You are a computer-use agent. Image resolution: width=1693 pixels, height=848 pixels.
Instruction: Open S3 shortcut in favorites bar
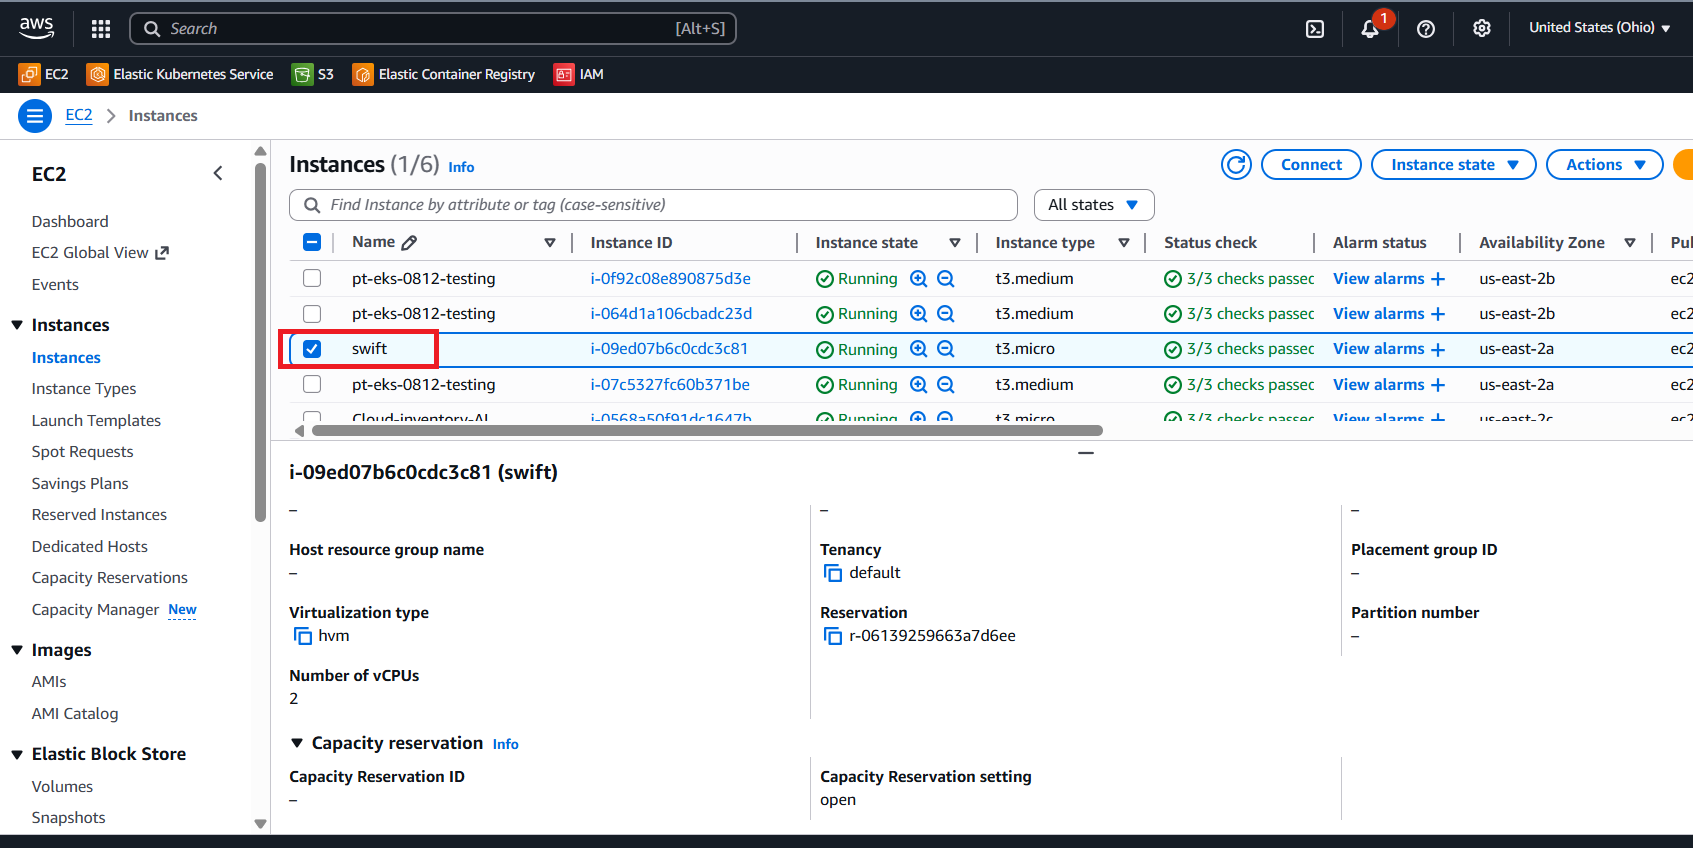(313, 74)
